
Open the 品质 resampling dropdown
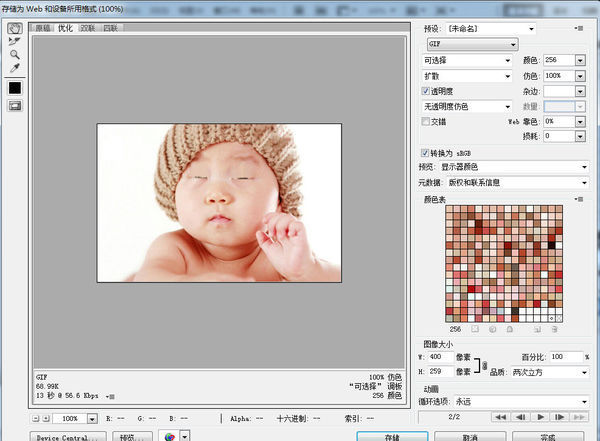tap(550, 372)
